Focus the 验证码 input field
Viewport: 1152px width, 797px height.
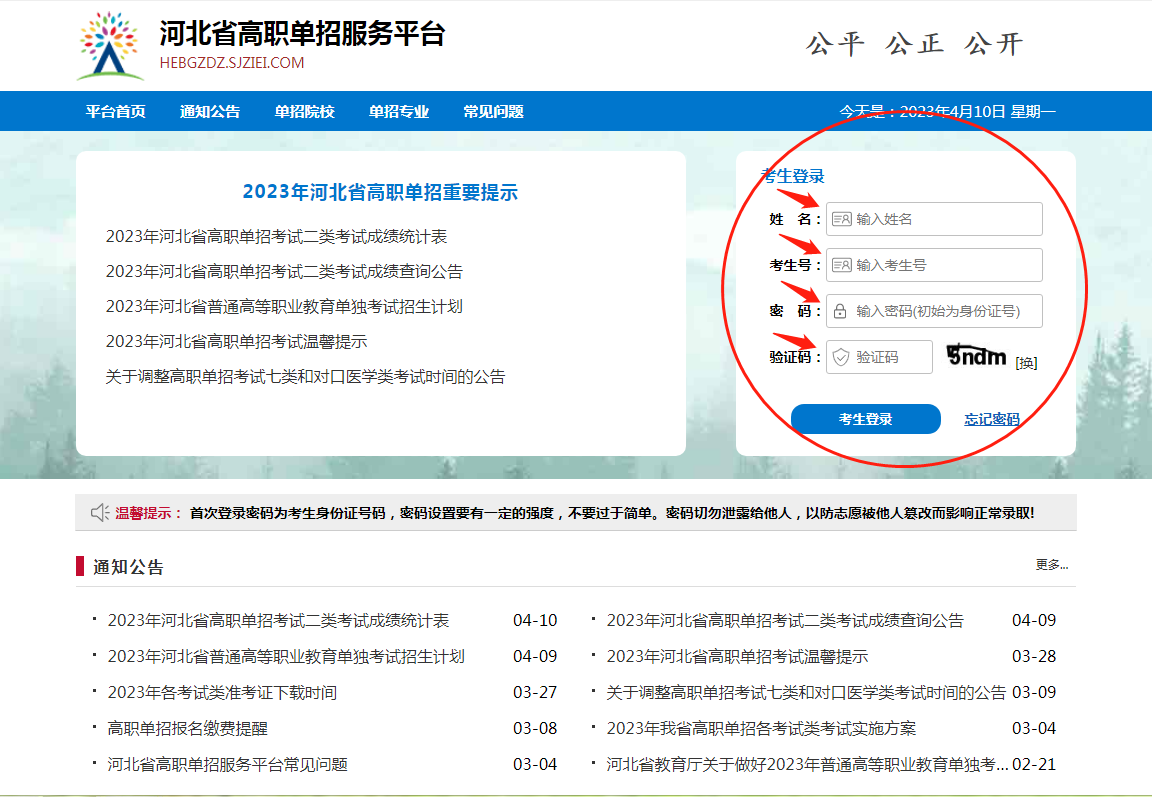click(879, 357)
